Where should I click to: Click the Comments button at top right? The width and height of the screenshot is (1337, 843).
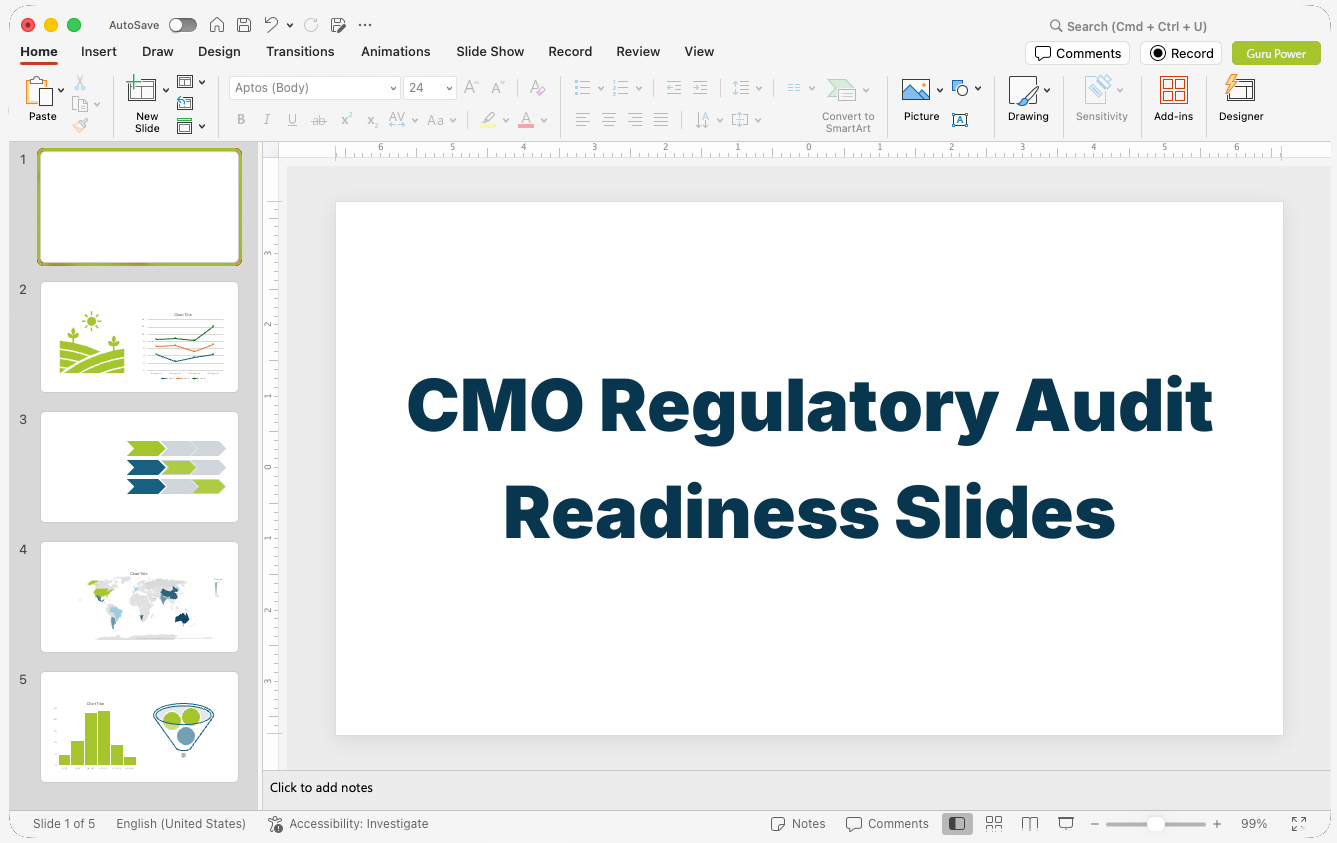tap(1077, 53)
